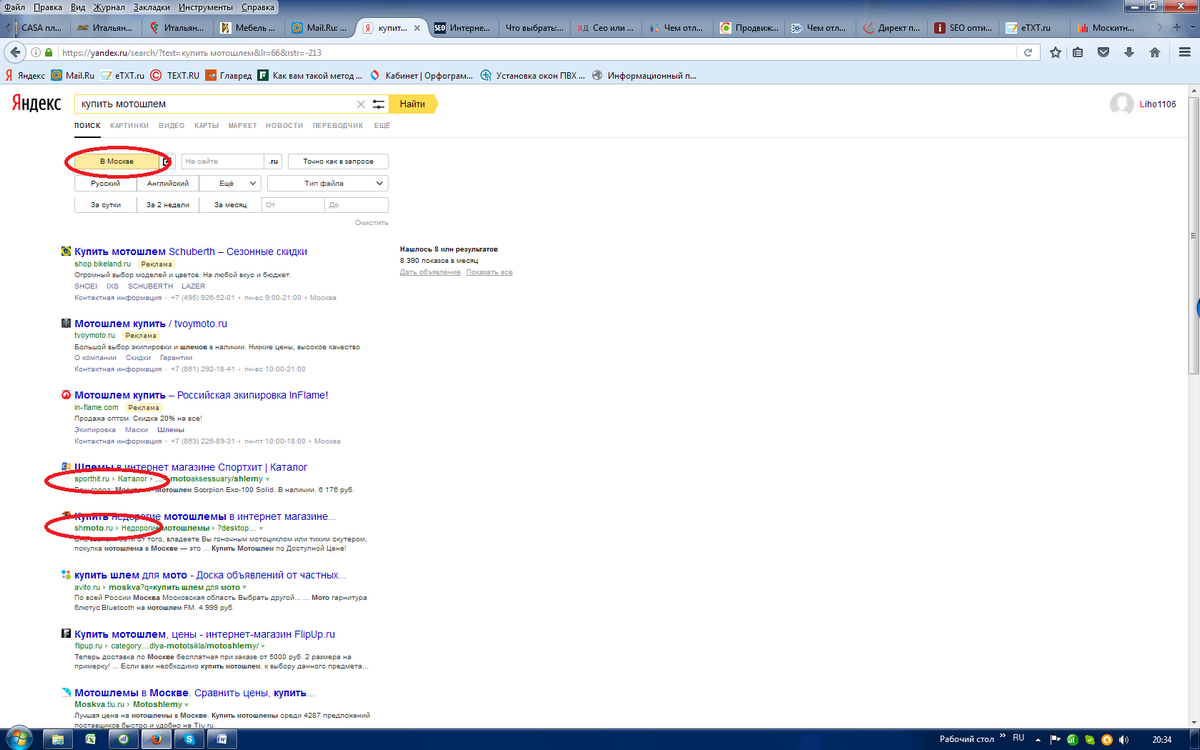This screenshot has width=1200, height=750.
Task: Open the FlipUp.ru search result link
Action: click(x=204, y=635)
